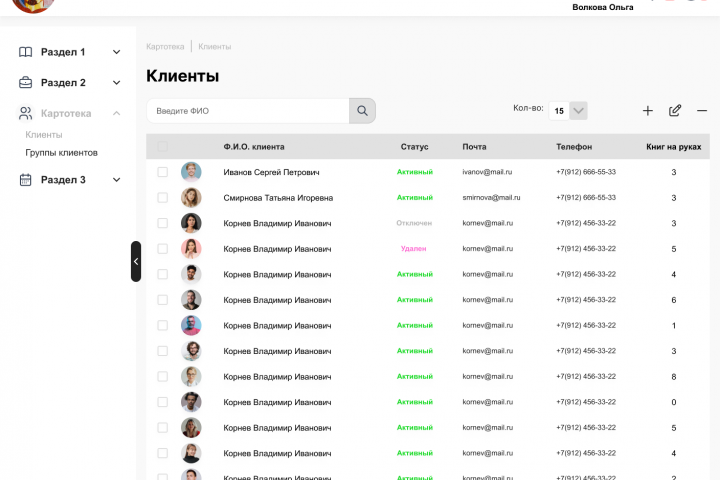Collapse the Картотека section chevron
Image resolution: width=720 pixels, height=480 pixels.
[117, 113]
